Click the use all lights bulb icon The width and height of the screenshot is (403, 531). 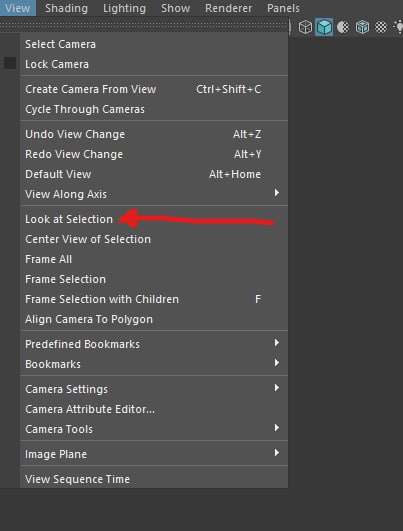pyautogui.click(x=399, y=27)
